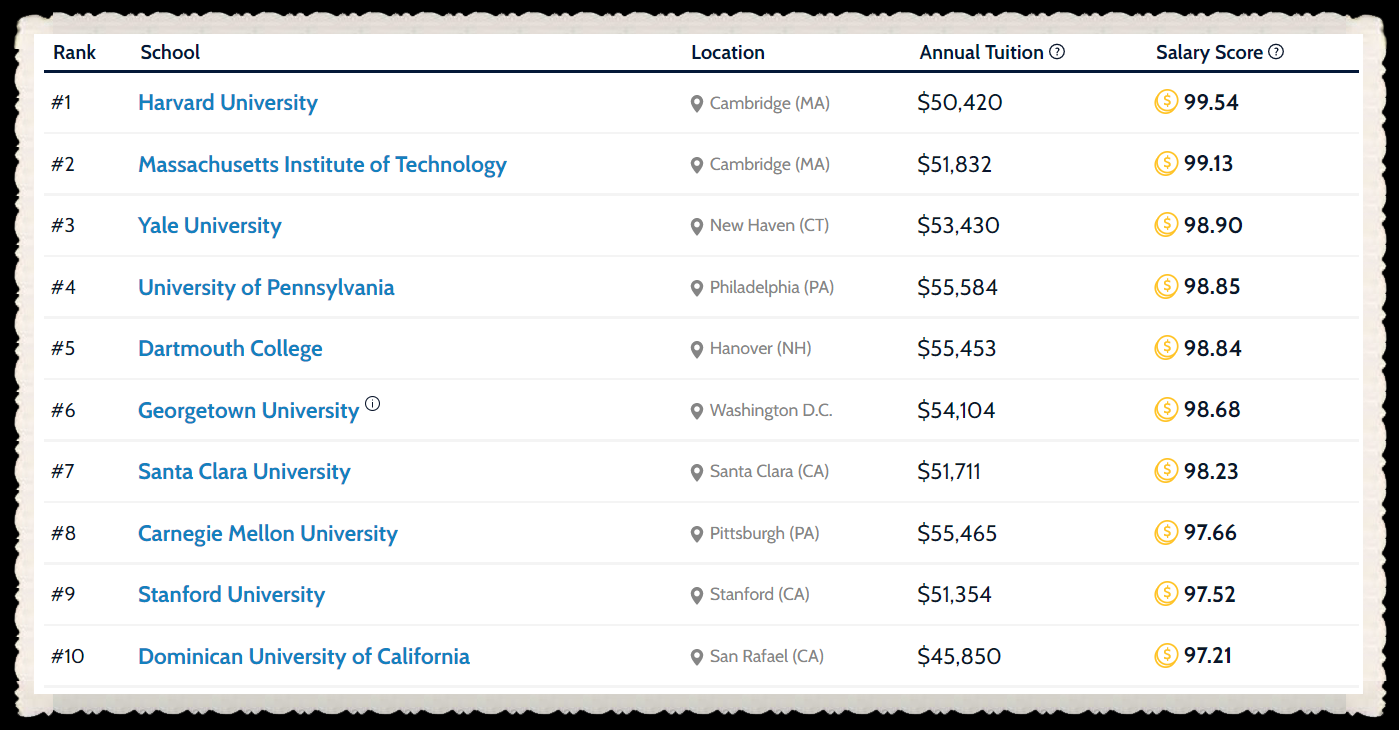Open the Harvard University link

point(228,103)
